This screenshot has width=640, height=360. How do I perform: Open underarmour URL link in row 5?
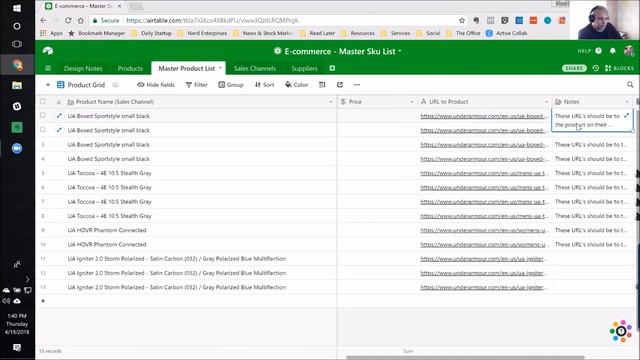pos(484,173)
